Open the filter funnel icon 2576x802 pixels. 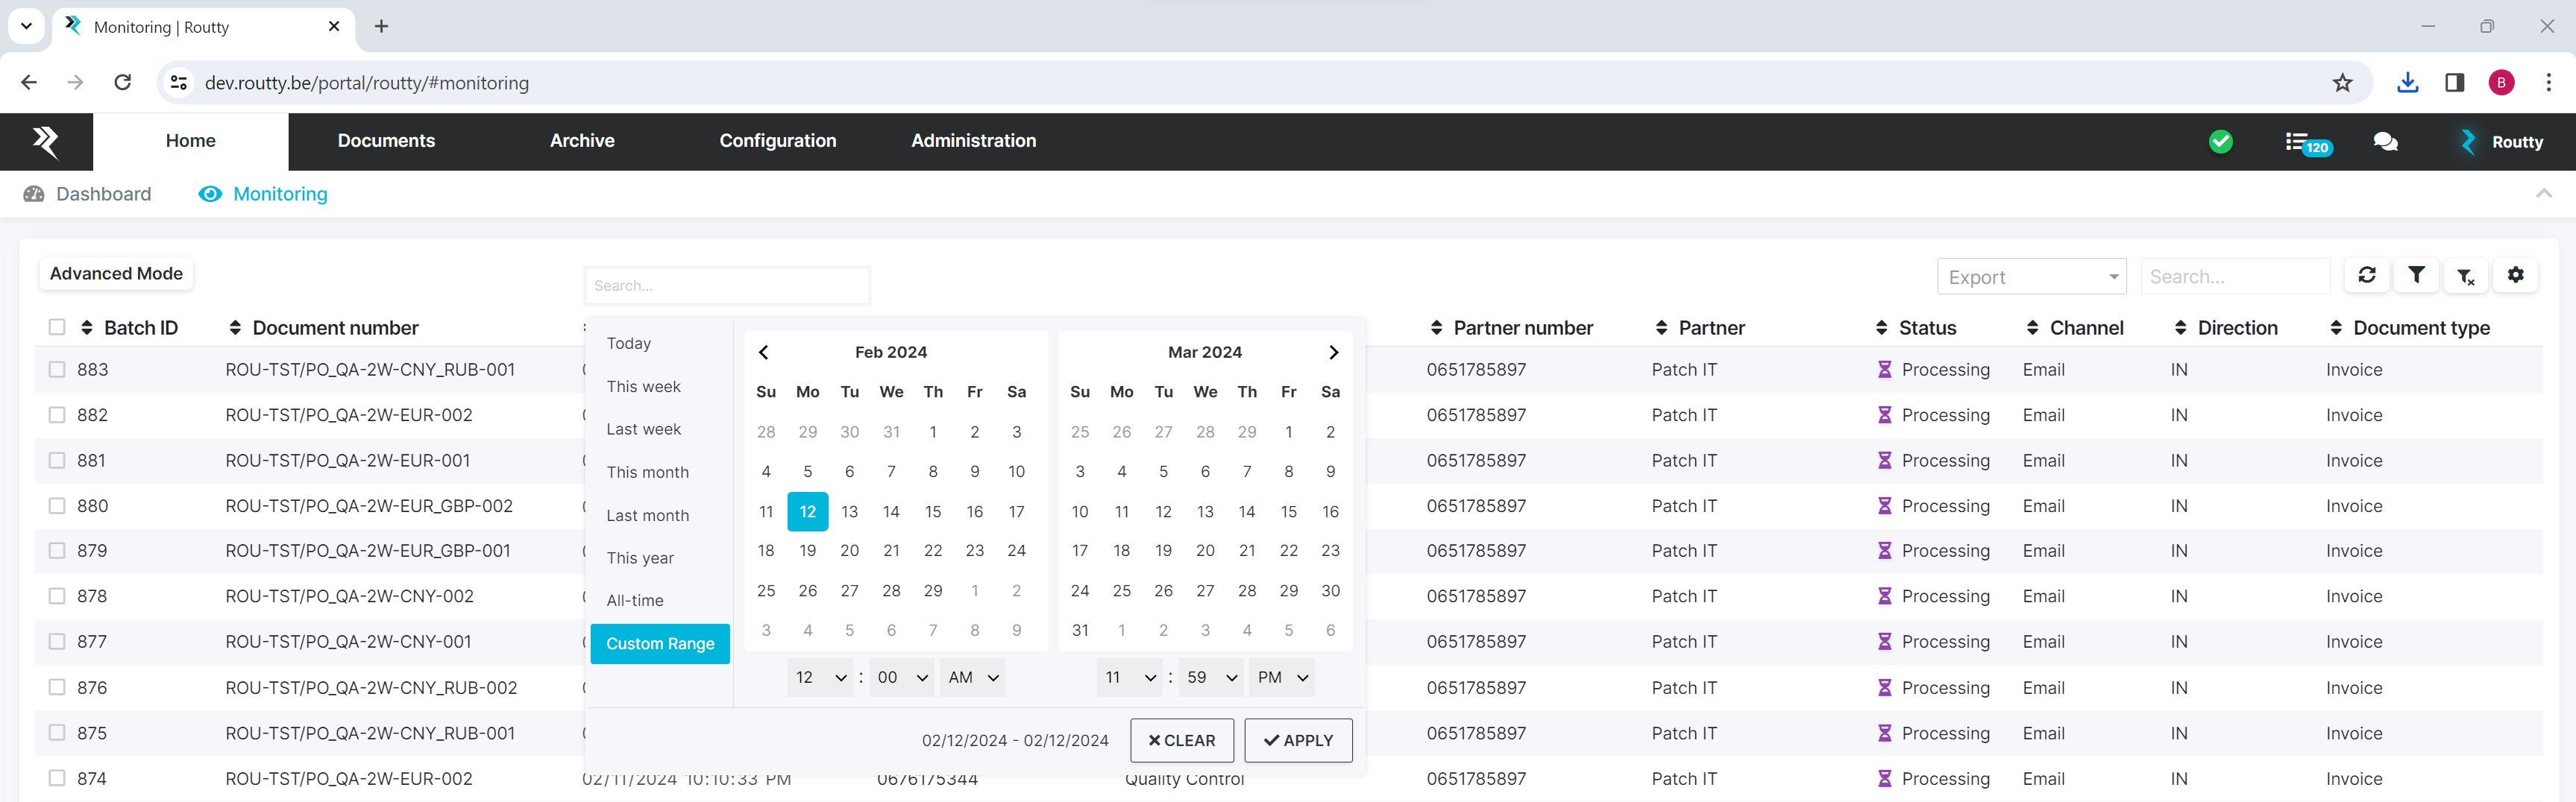(2416, 275)
